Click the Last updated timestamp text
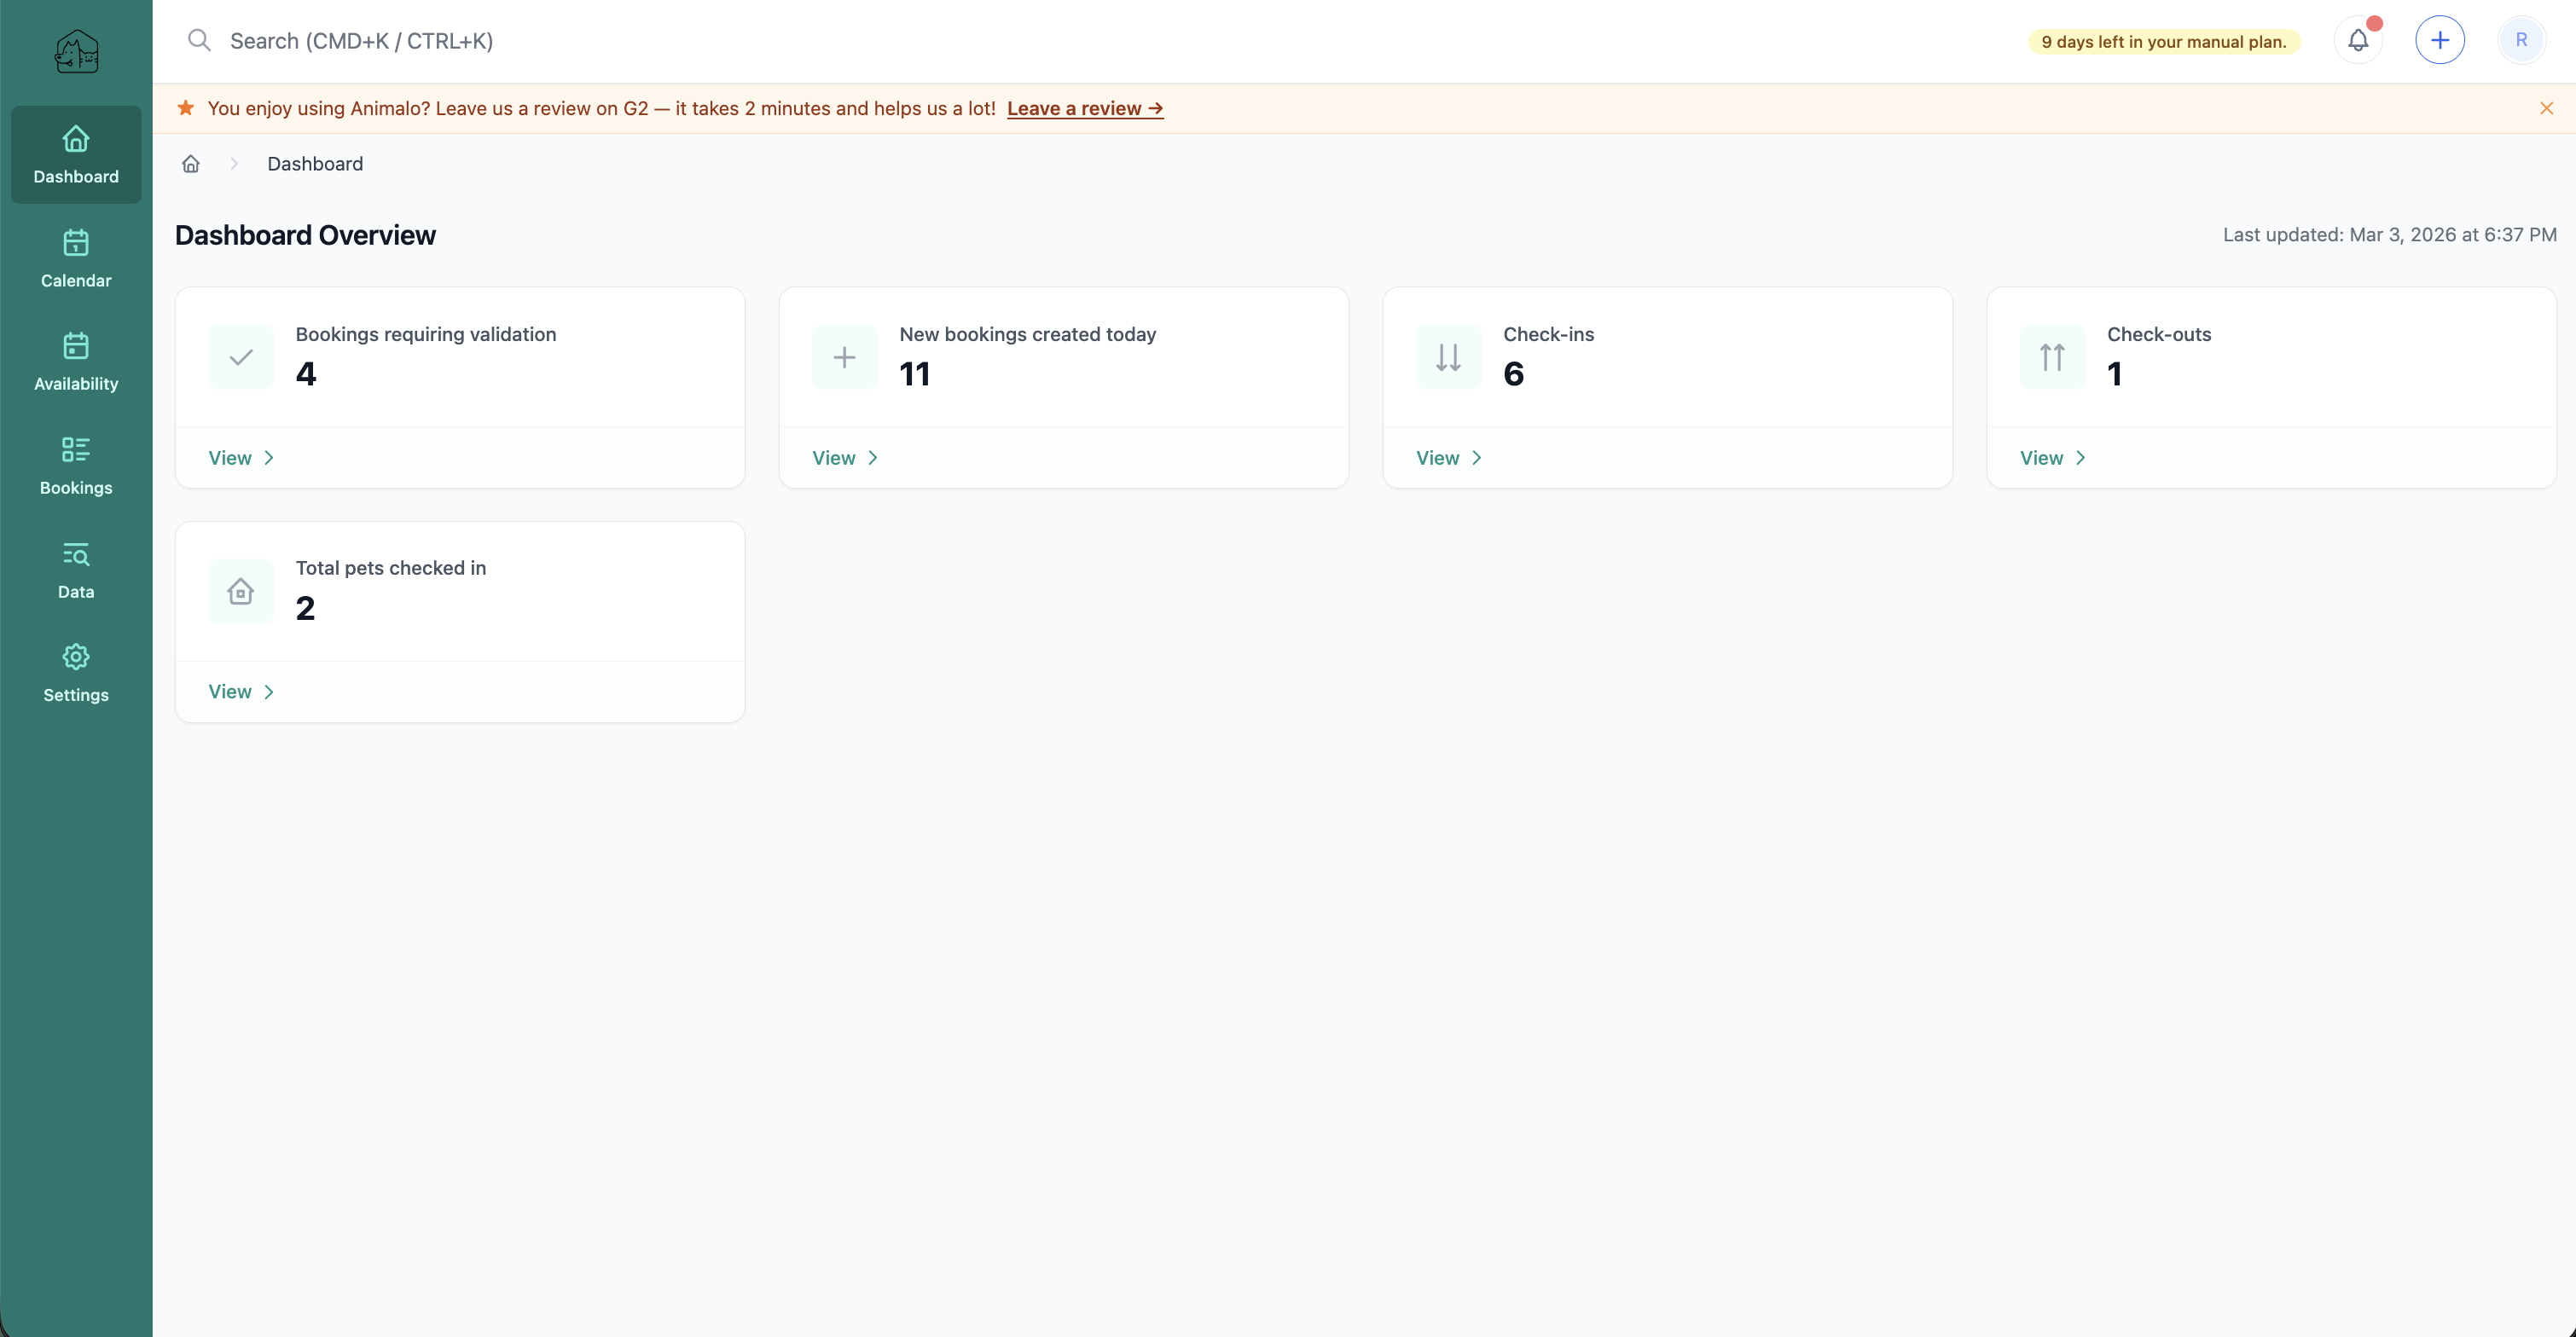The width and height of the screenshot is (2576, 1337). [x=2390, y=235]
